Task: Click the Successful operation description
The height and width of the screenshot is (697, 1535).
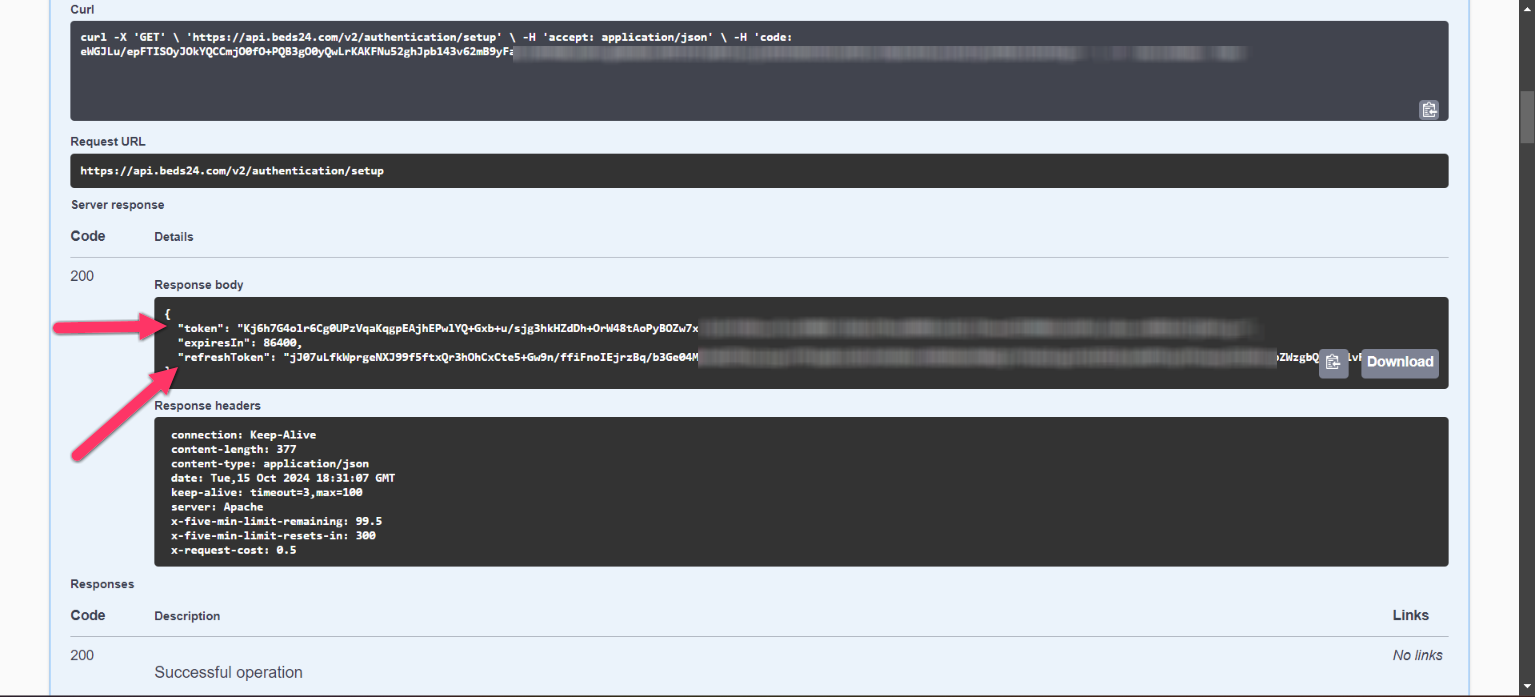Action: (x=228, y=672)
